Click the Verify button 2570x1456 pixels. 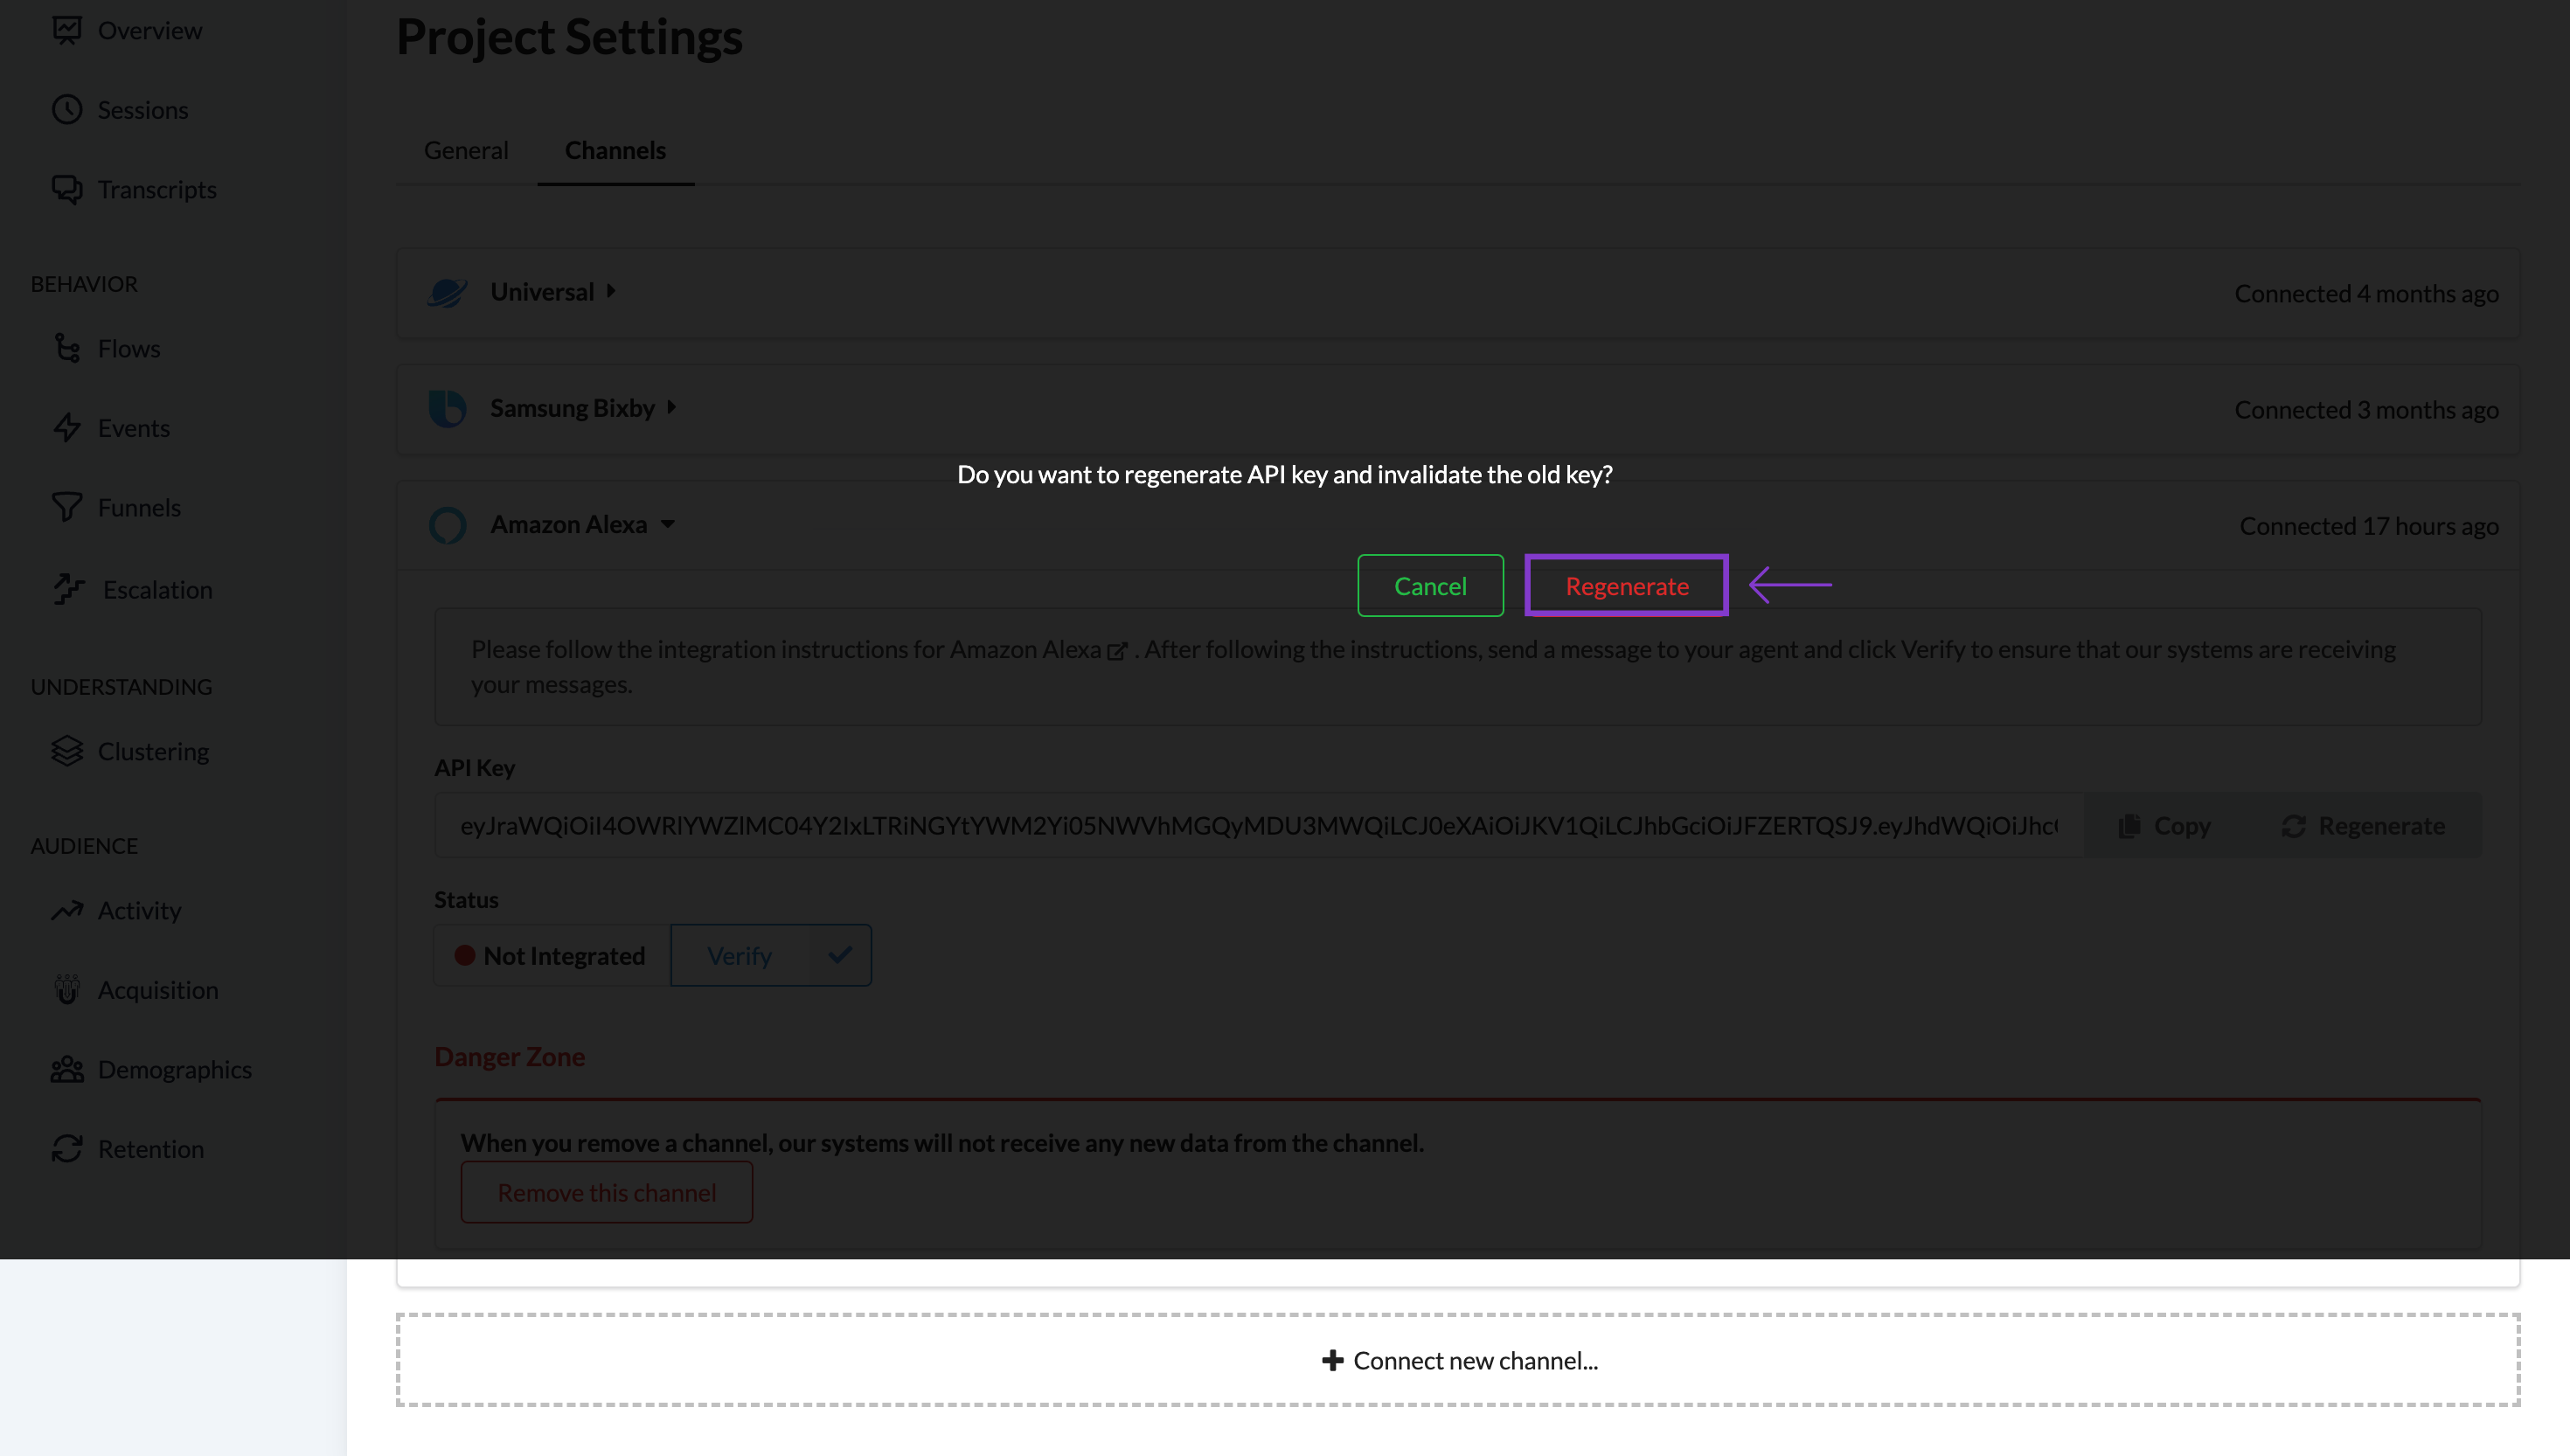[x=739, y=955]
